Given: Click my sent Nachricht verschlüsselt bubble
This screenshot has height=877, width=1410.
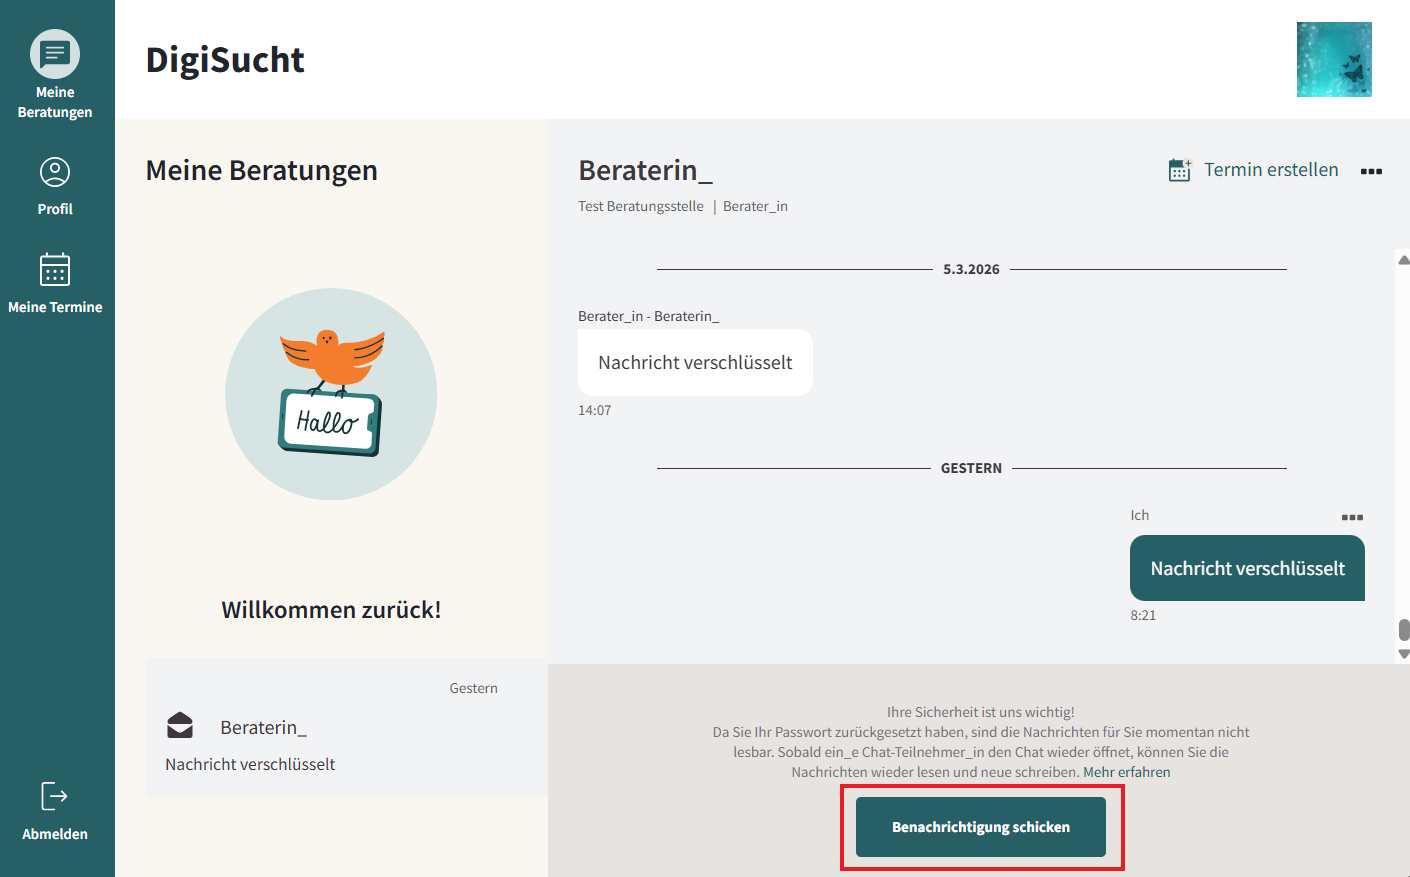Looking at the screenshot, I should pyautogui.click(x=1247, y=568).
